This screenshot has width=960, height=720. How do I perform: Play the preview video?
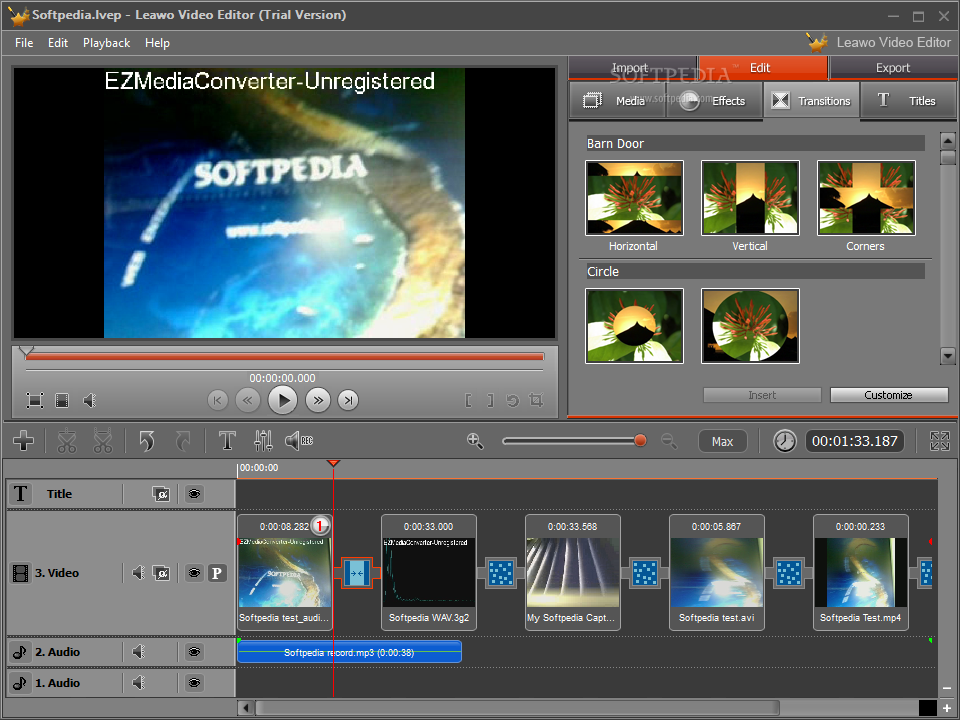pyautogui.click(x=282, y=400)
